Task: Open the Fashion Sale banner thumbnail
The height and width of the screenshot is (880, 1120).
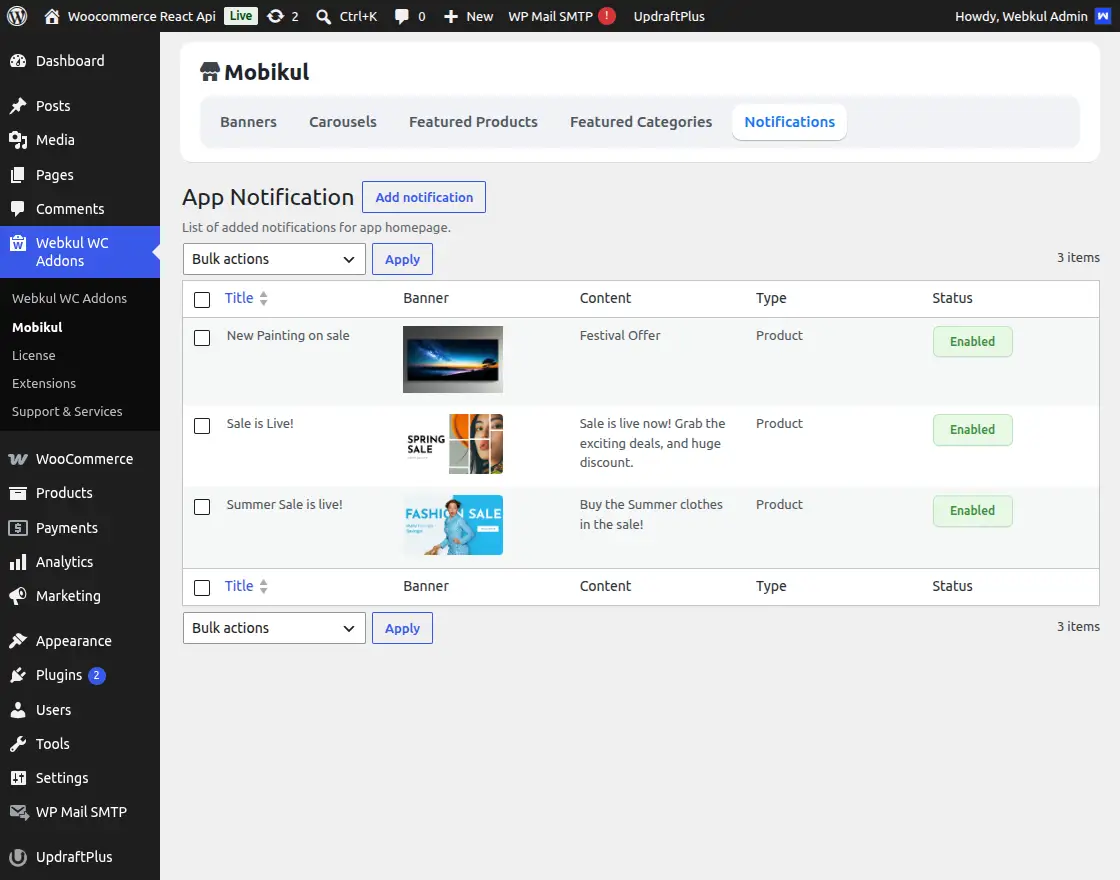Action: (x=453, y=525)
